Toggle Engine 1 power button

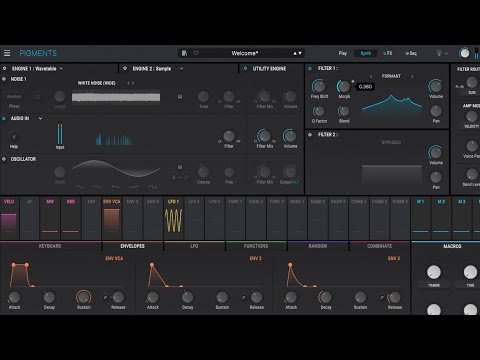point(4,68)
